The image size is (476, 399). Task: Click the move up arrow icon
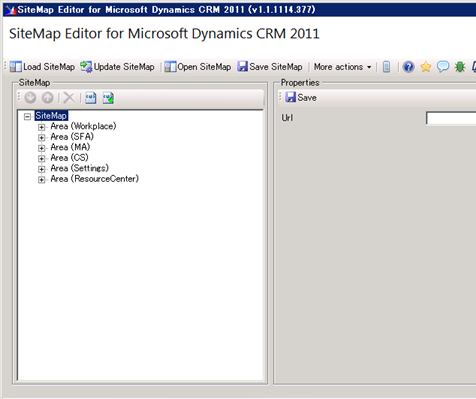point(48,98)
